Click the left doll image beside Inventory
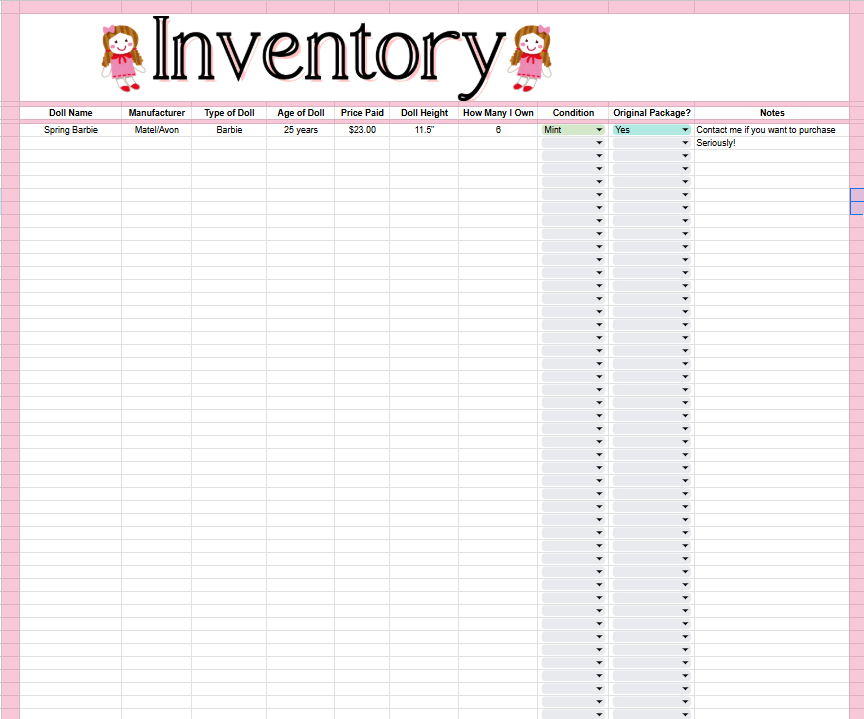 point(122,58)
